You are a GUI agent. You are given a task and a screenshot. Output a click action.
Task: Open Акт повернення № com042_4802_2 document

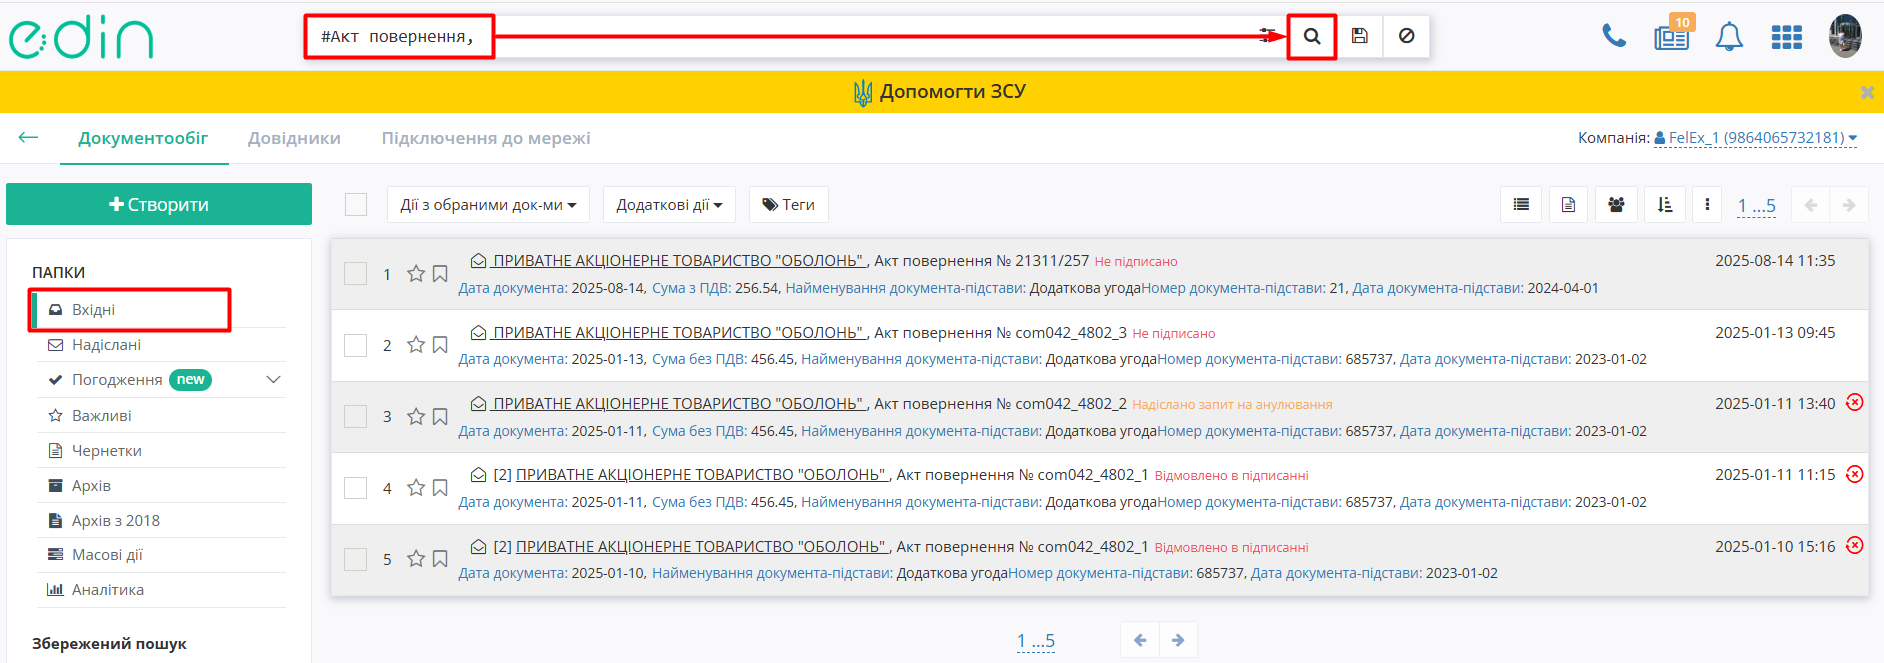tap(1000, 404)
